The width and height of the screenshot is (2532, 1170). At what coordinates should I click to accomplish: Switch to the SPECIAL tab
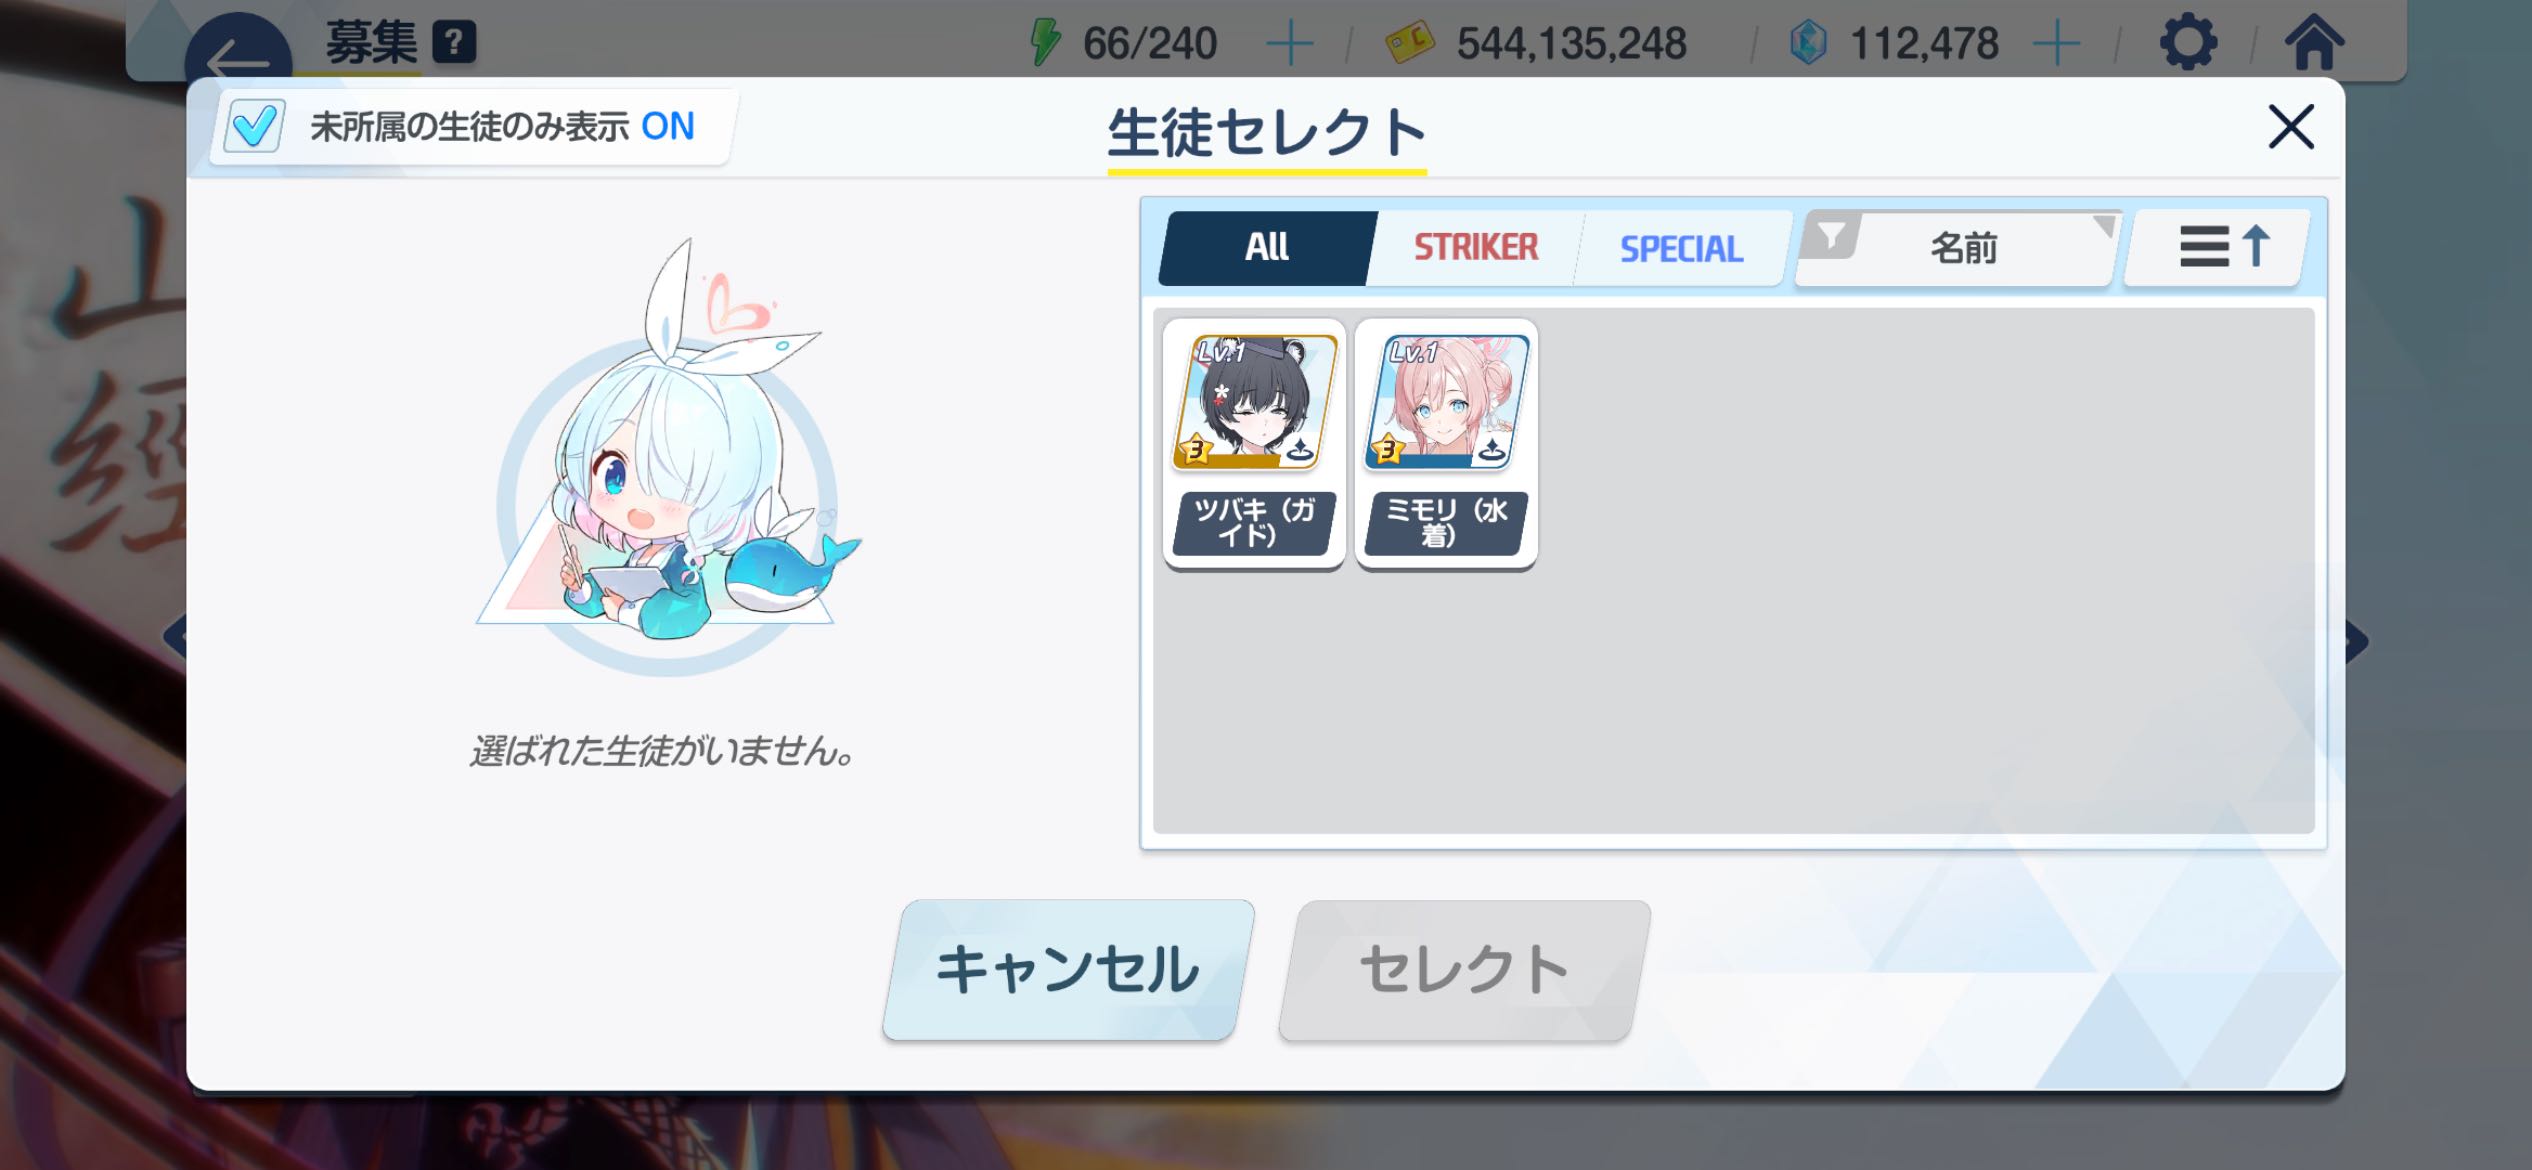tap(1681, 248)
